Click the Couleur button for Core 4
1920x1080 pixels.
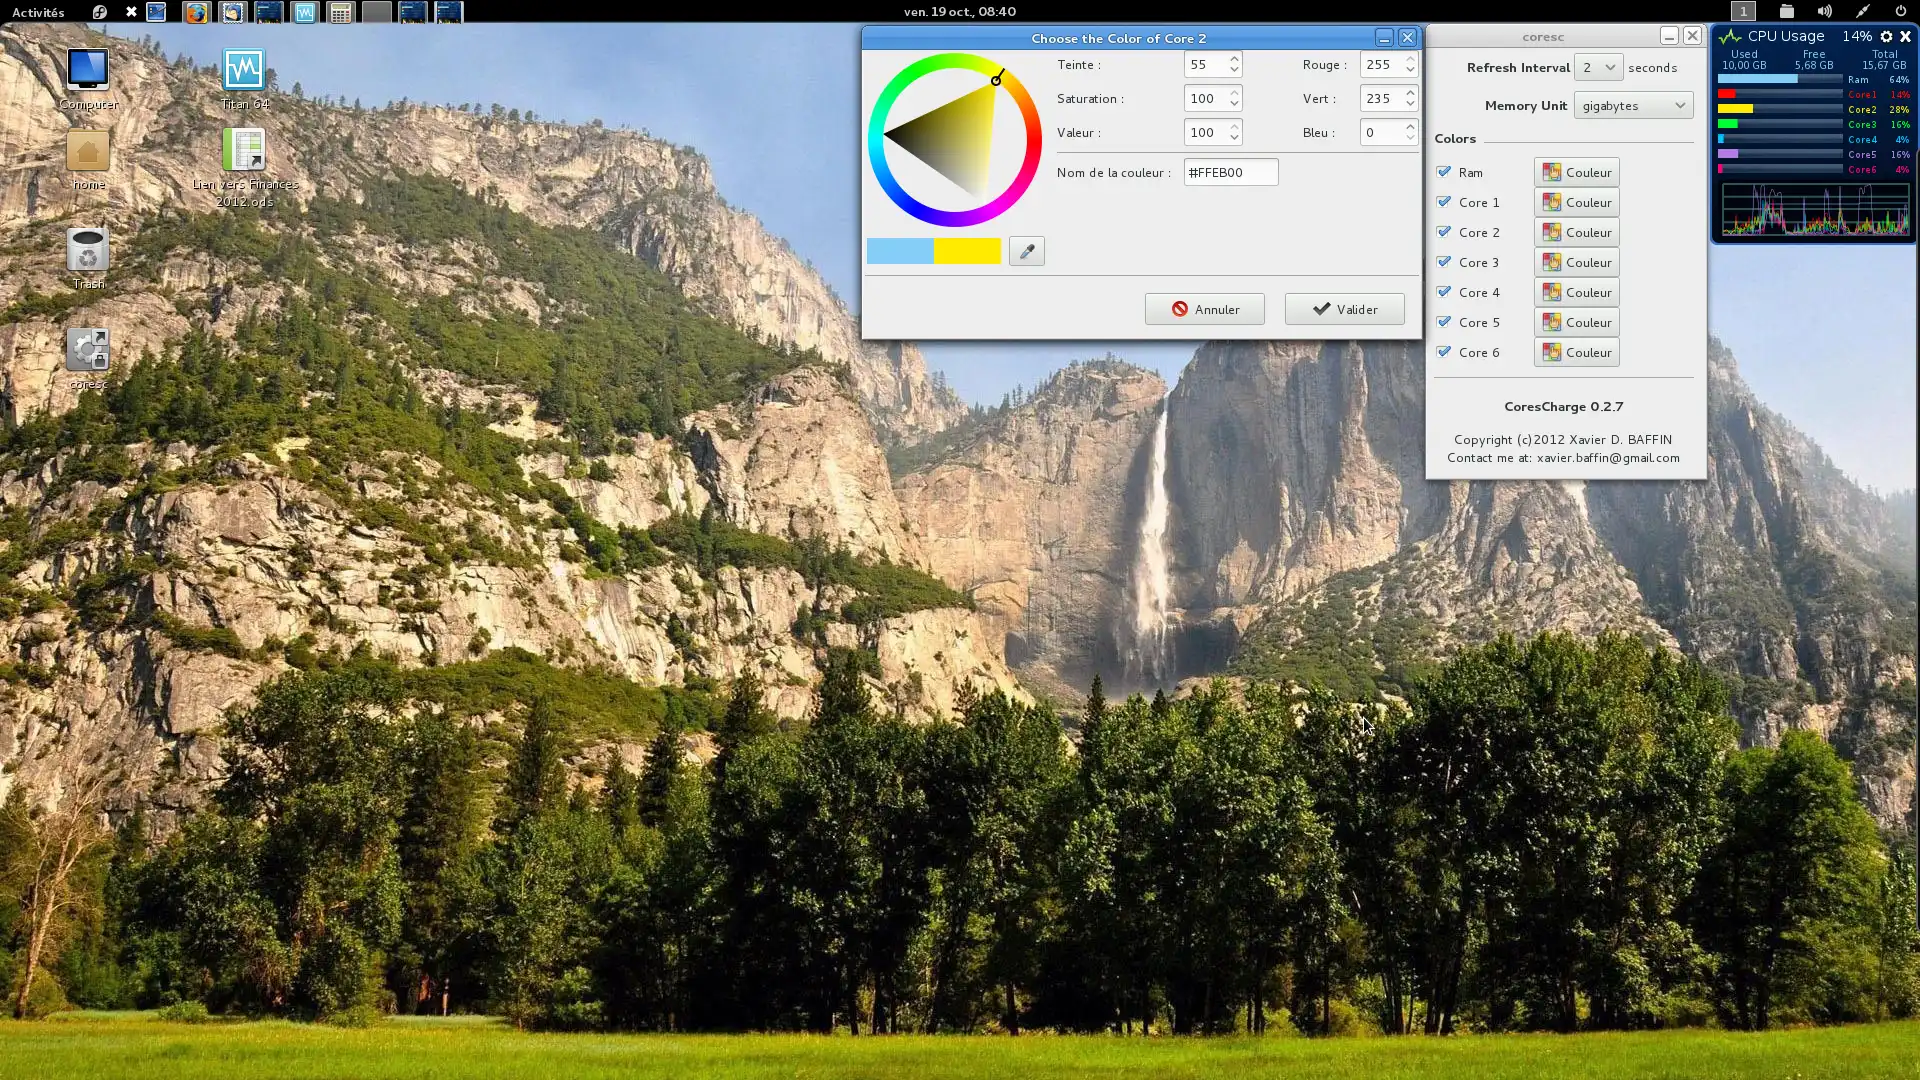1576,292
